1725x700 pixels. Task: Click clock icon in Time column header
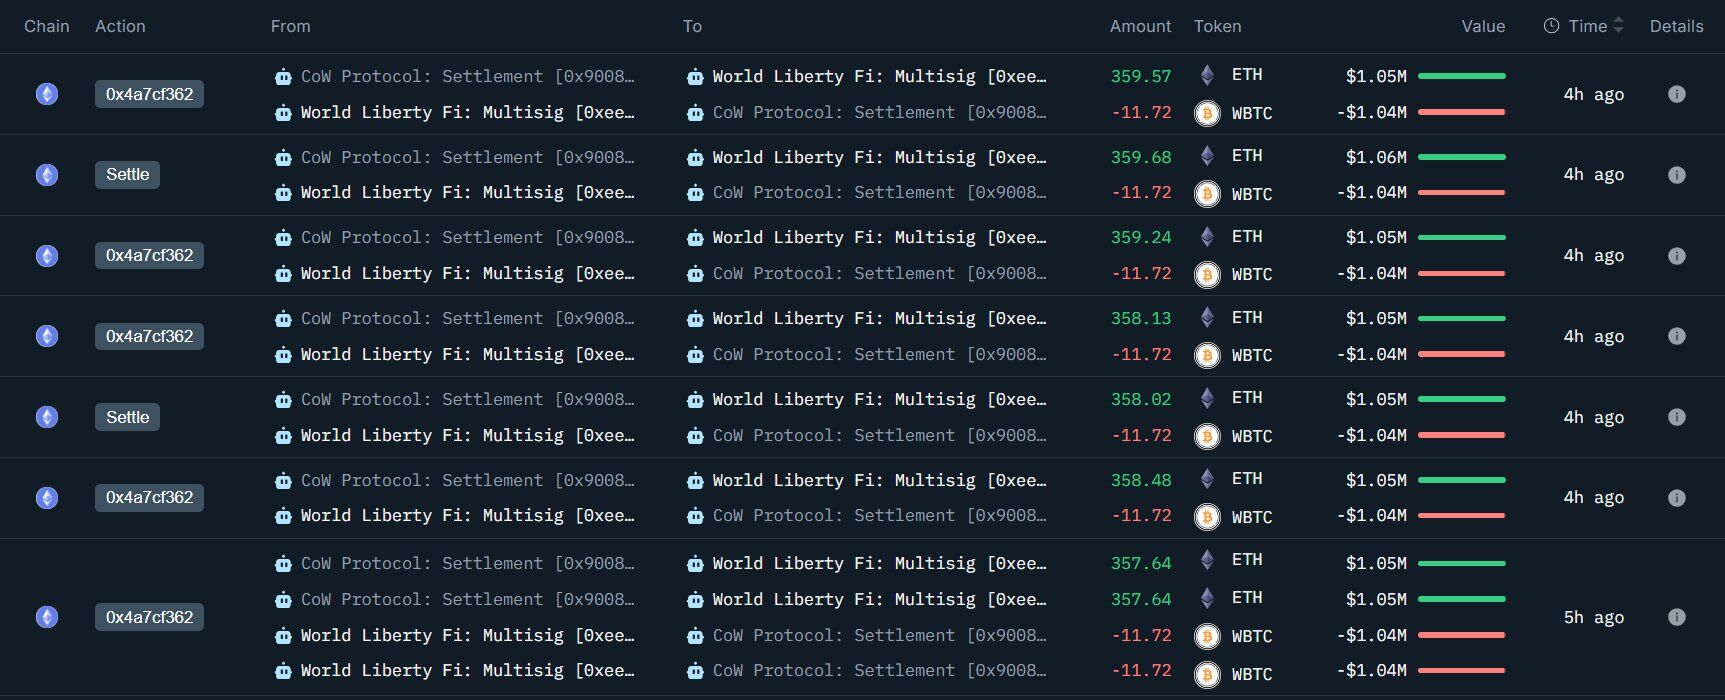(1551, 26)
